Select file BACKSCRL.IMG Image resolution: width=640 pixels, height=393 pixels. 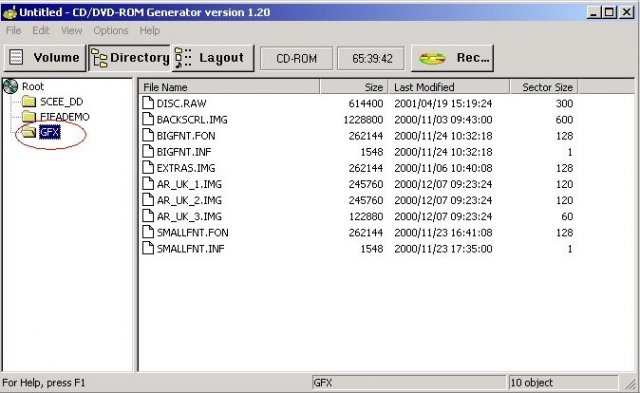tap(192, 120)
